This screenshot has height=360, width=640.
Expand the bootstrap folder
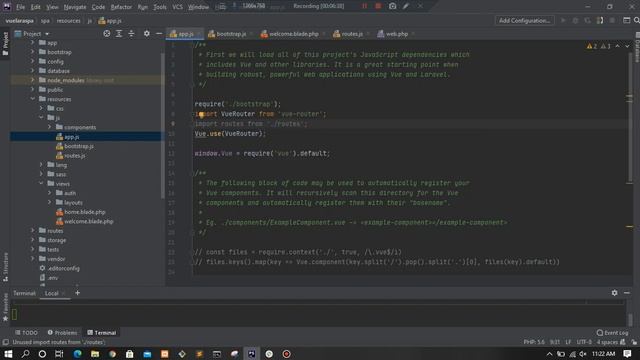(33, 52)
